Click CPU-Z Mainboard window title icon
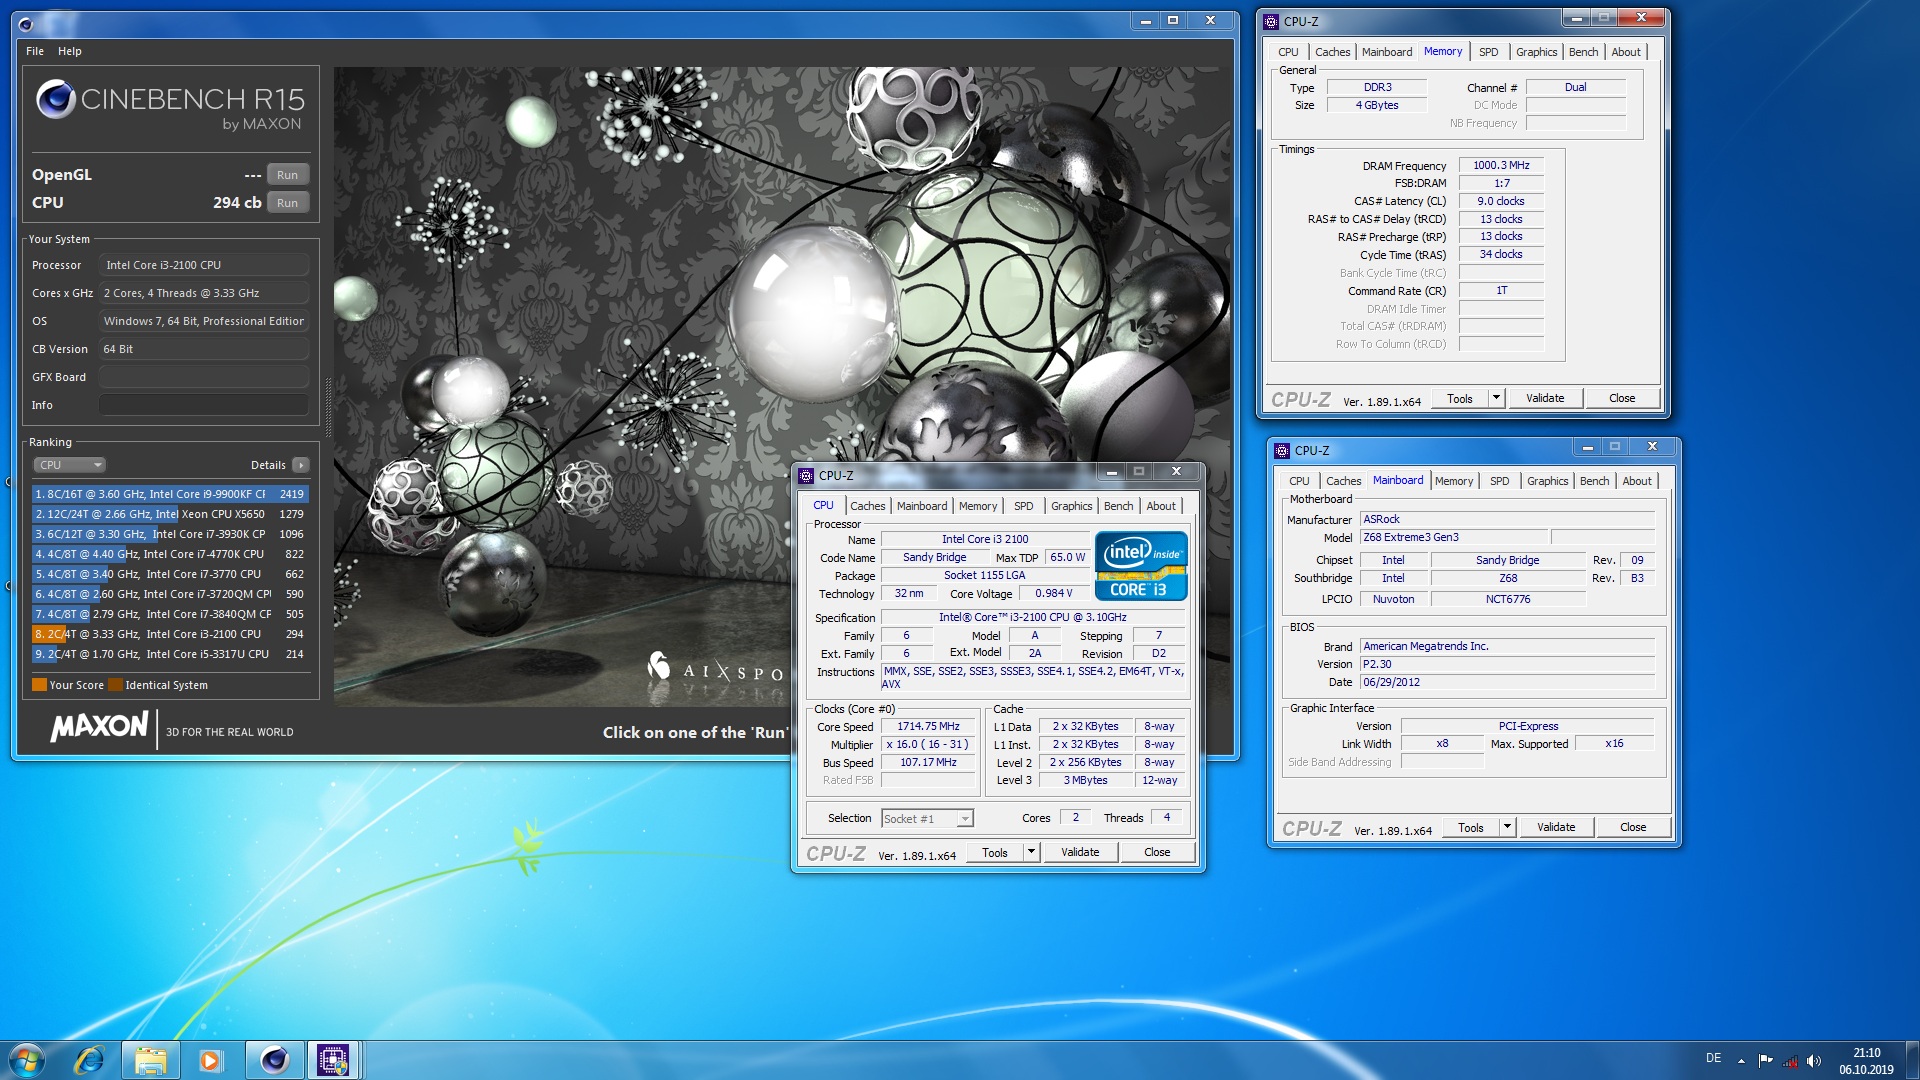Viewport: 1920px width, 1080px height. tap(1282, 451)
